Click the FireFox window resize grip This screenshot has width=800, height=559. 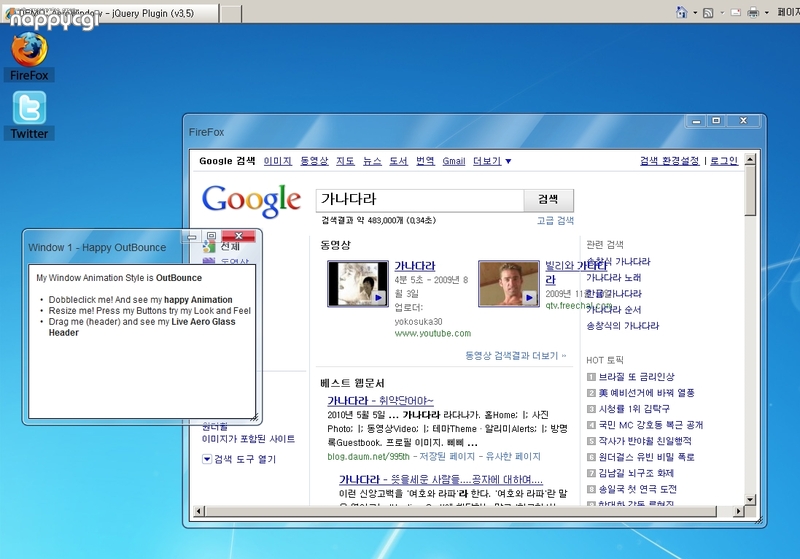[759, 520]
